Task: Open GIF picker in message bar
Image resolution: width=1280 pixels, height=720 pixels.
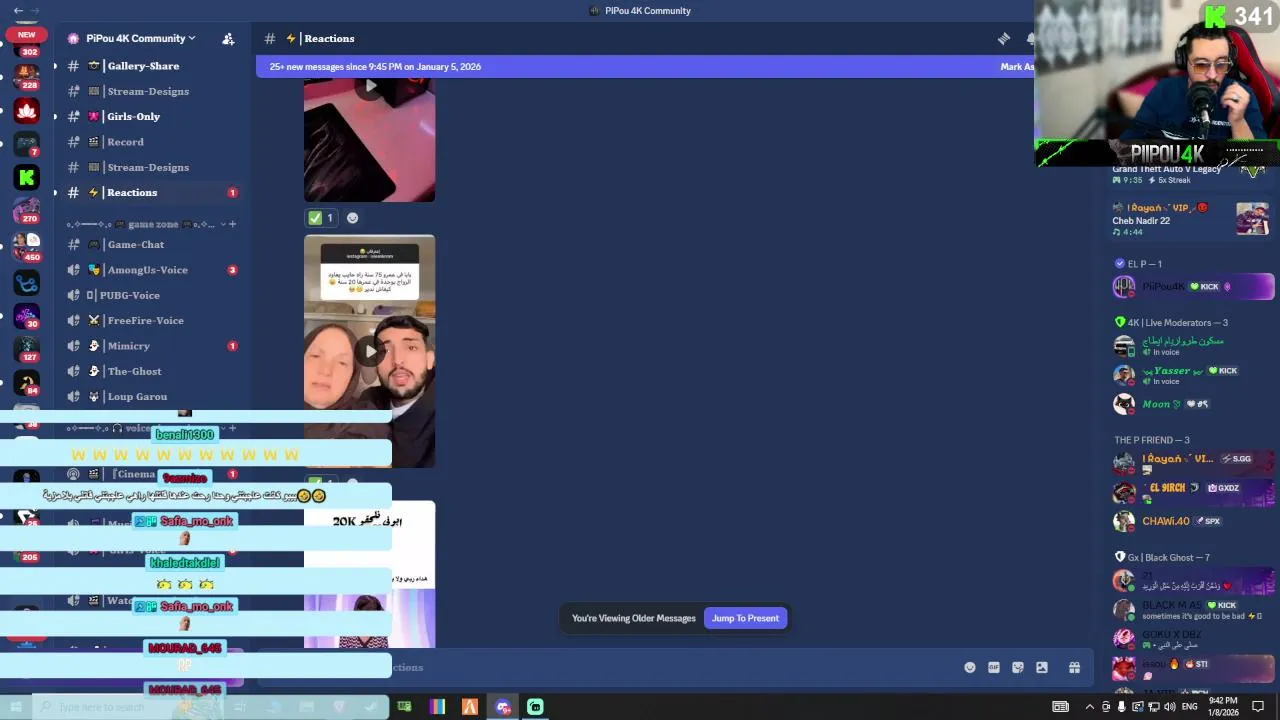Action: point(994,668)
